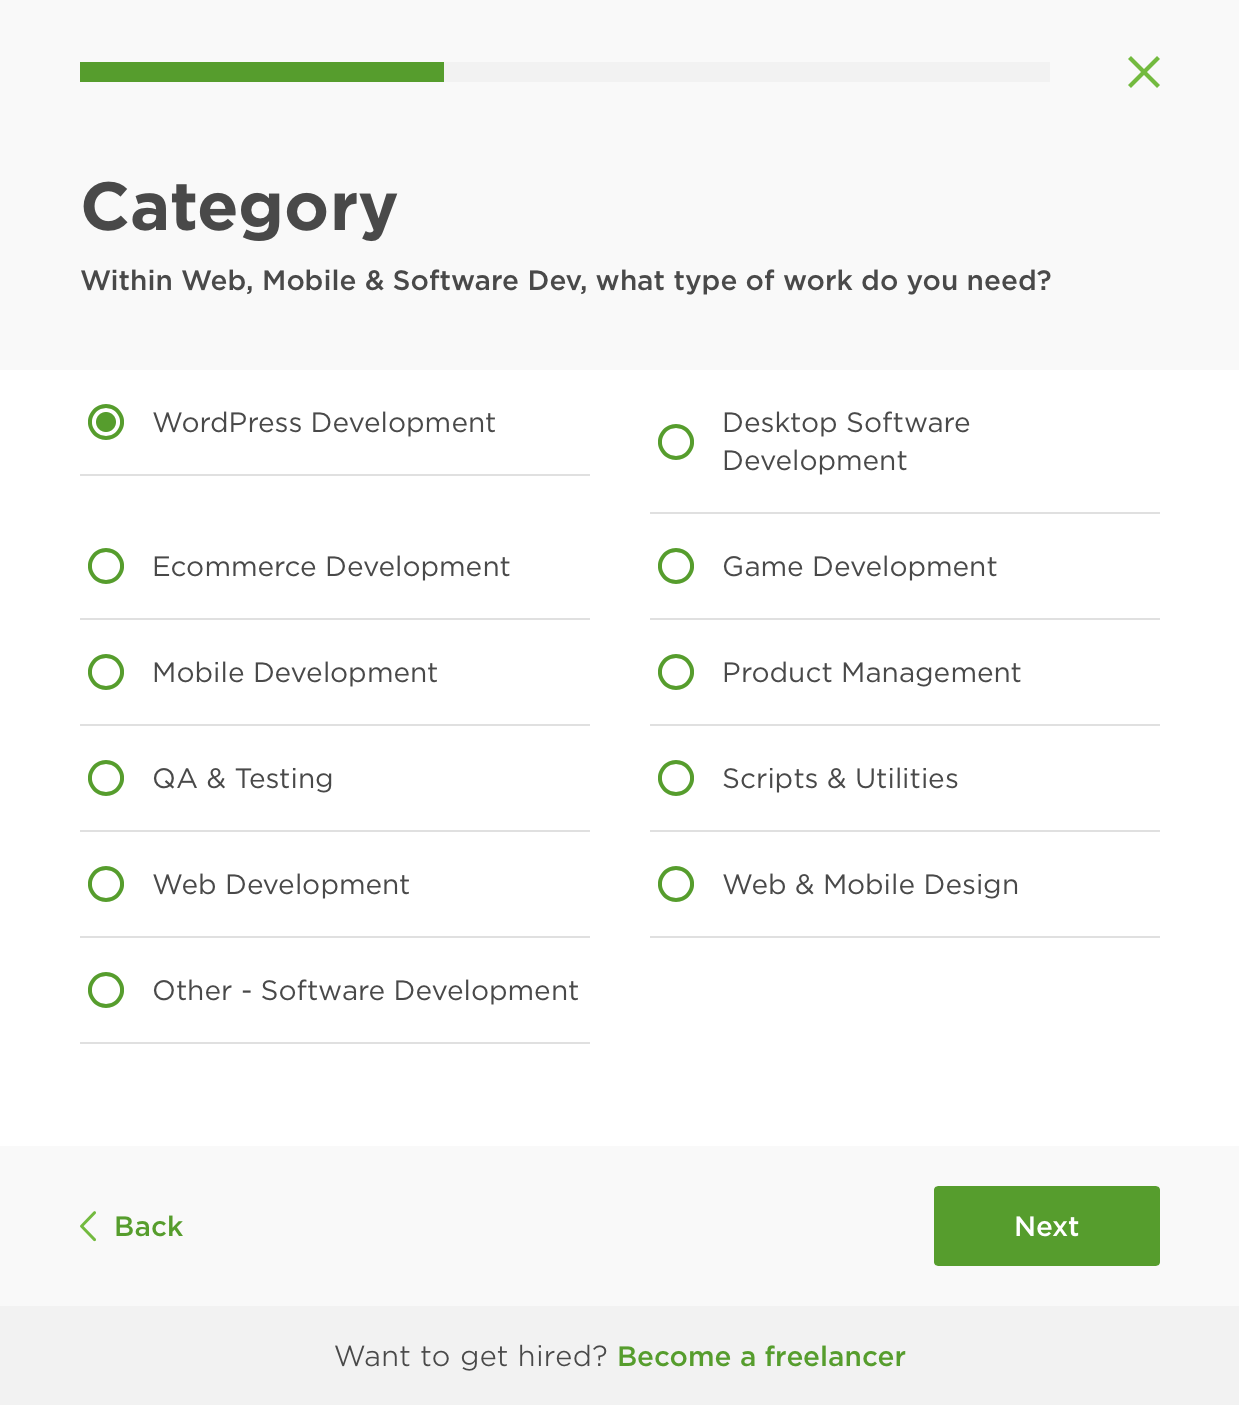The height and width of the screenshot is (1405, 1239).
Task: Pick the QA & Testing option
Action: (106, 778)
